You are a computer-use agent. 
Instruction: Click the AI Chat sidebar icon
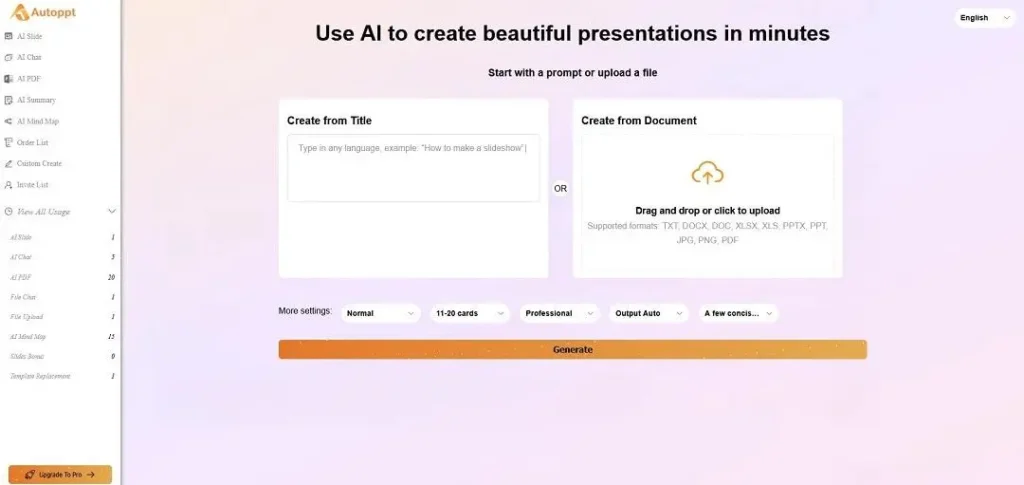point(8,57)
